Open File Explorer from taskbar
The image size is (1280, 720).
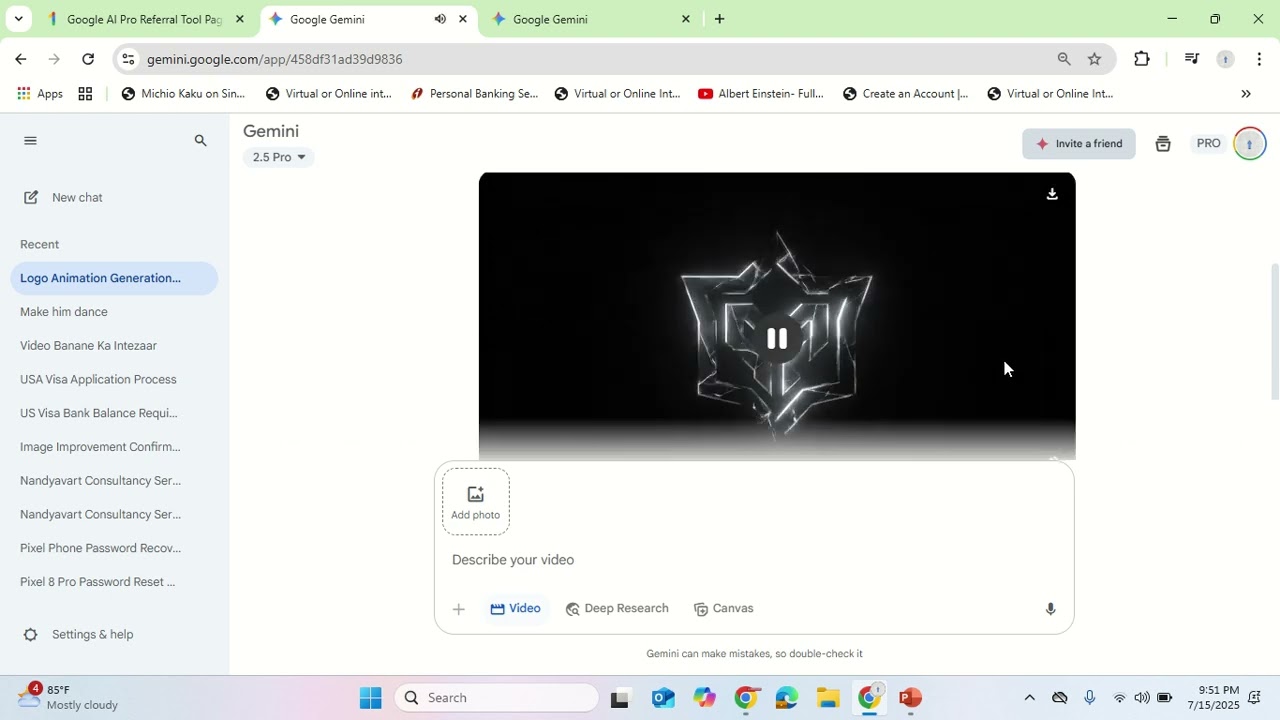tap(827, 698)
